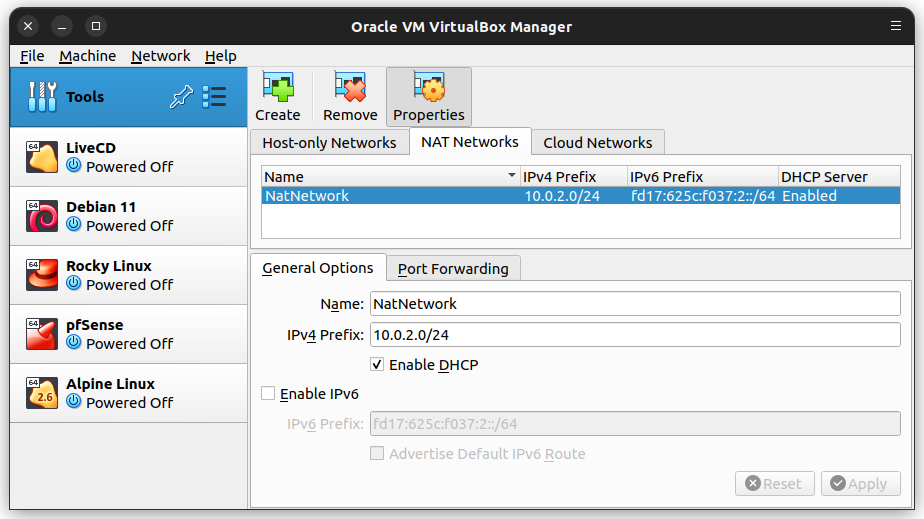Select the General Options tab
The width and height of the screenshot is (924, 519).
click(318, 268)
